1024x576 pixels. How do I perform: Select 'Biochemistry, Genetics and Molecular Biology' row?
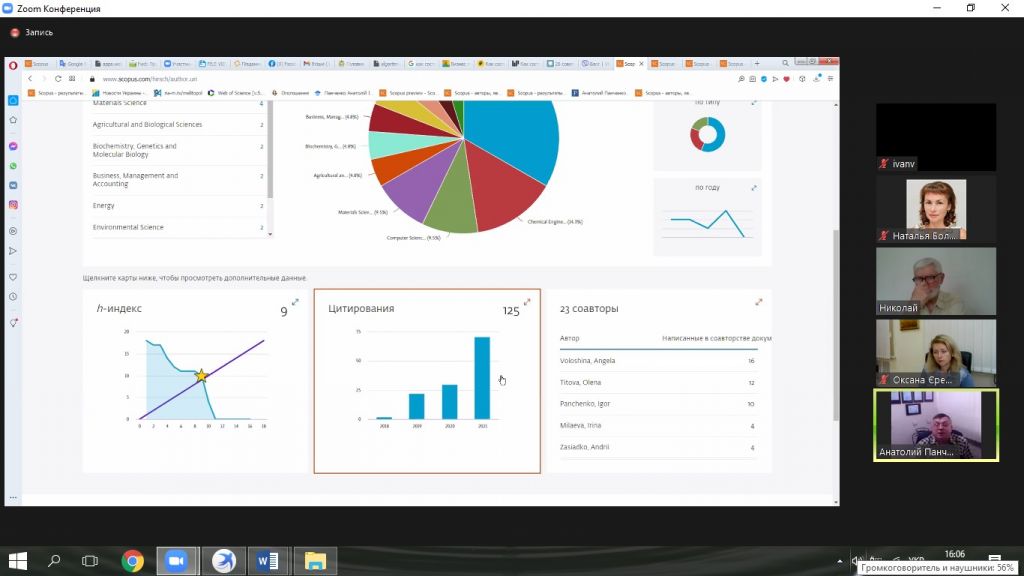(x=178, y=150)
